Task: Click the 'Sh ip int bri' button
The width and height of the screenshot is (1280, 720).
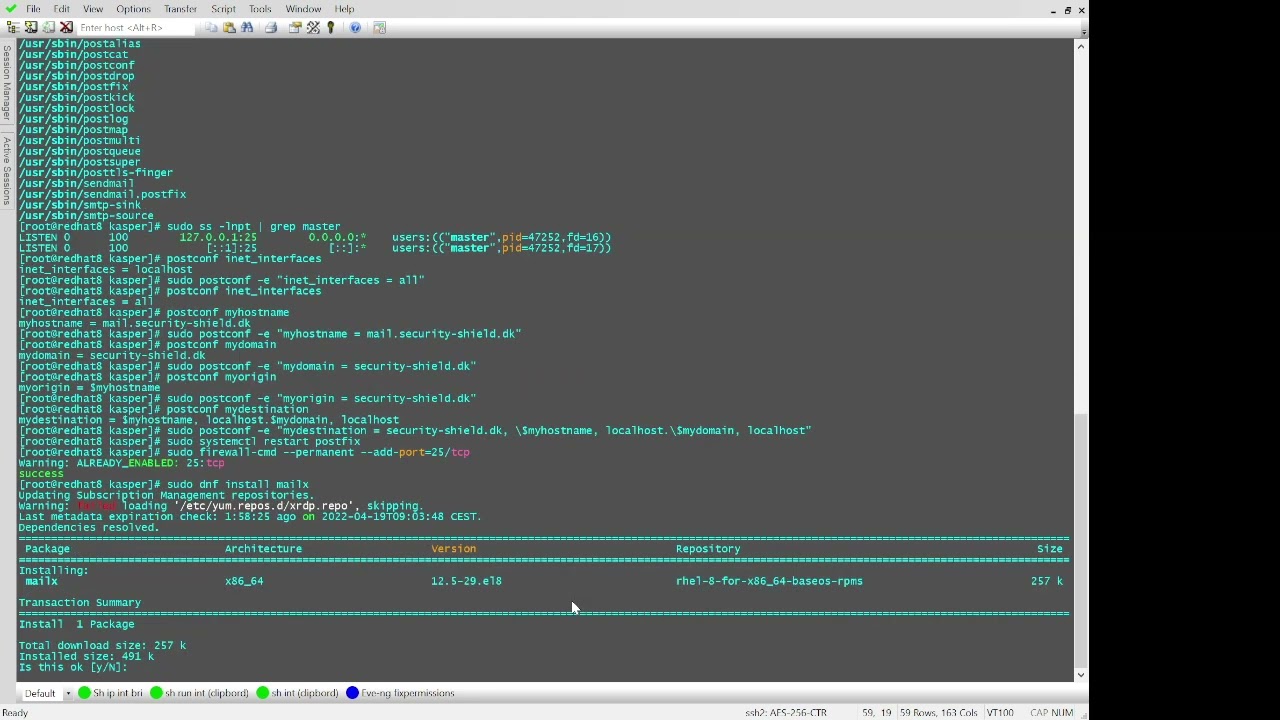Action: pyautogui.click(x=110, y=693)
